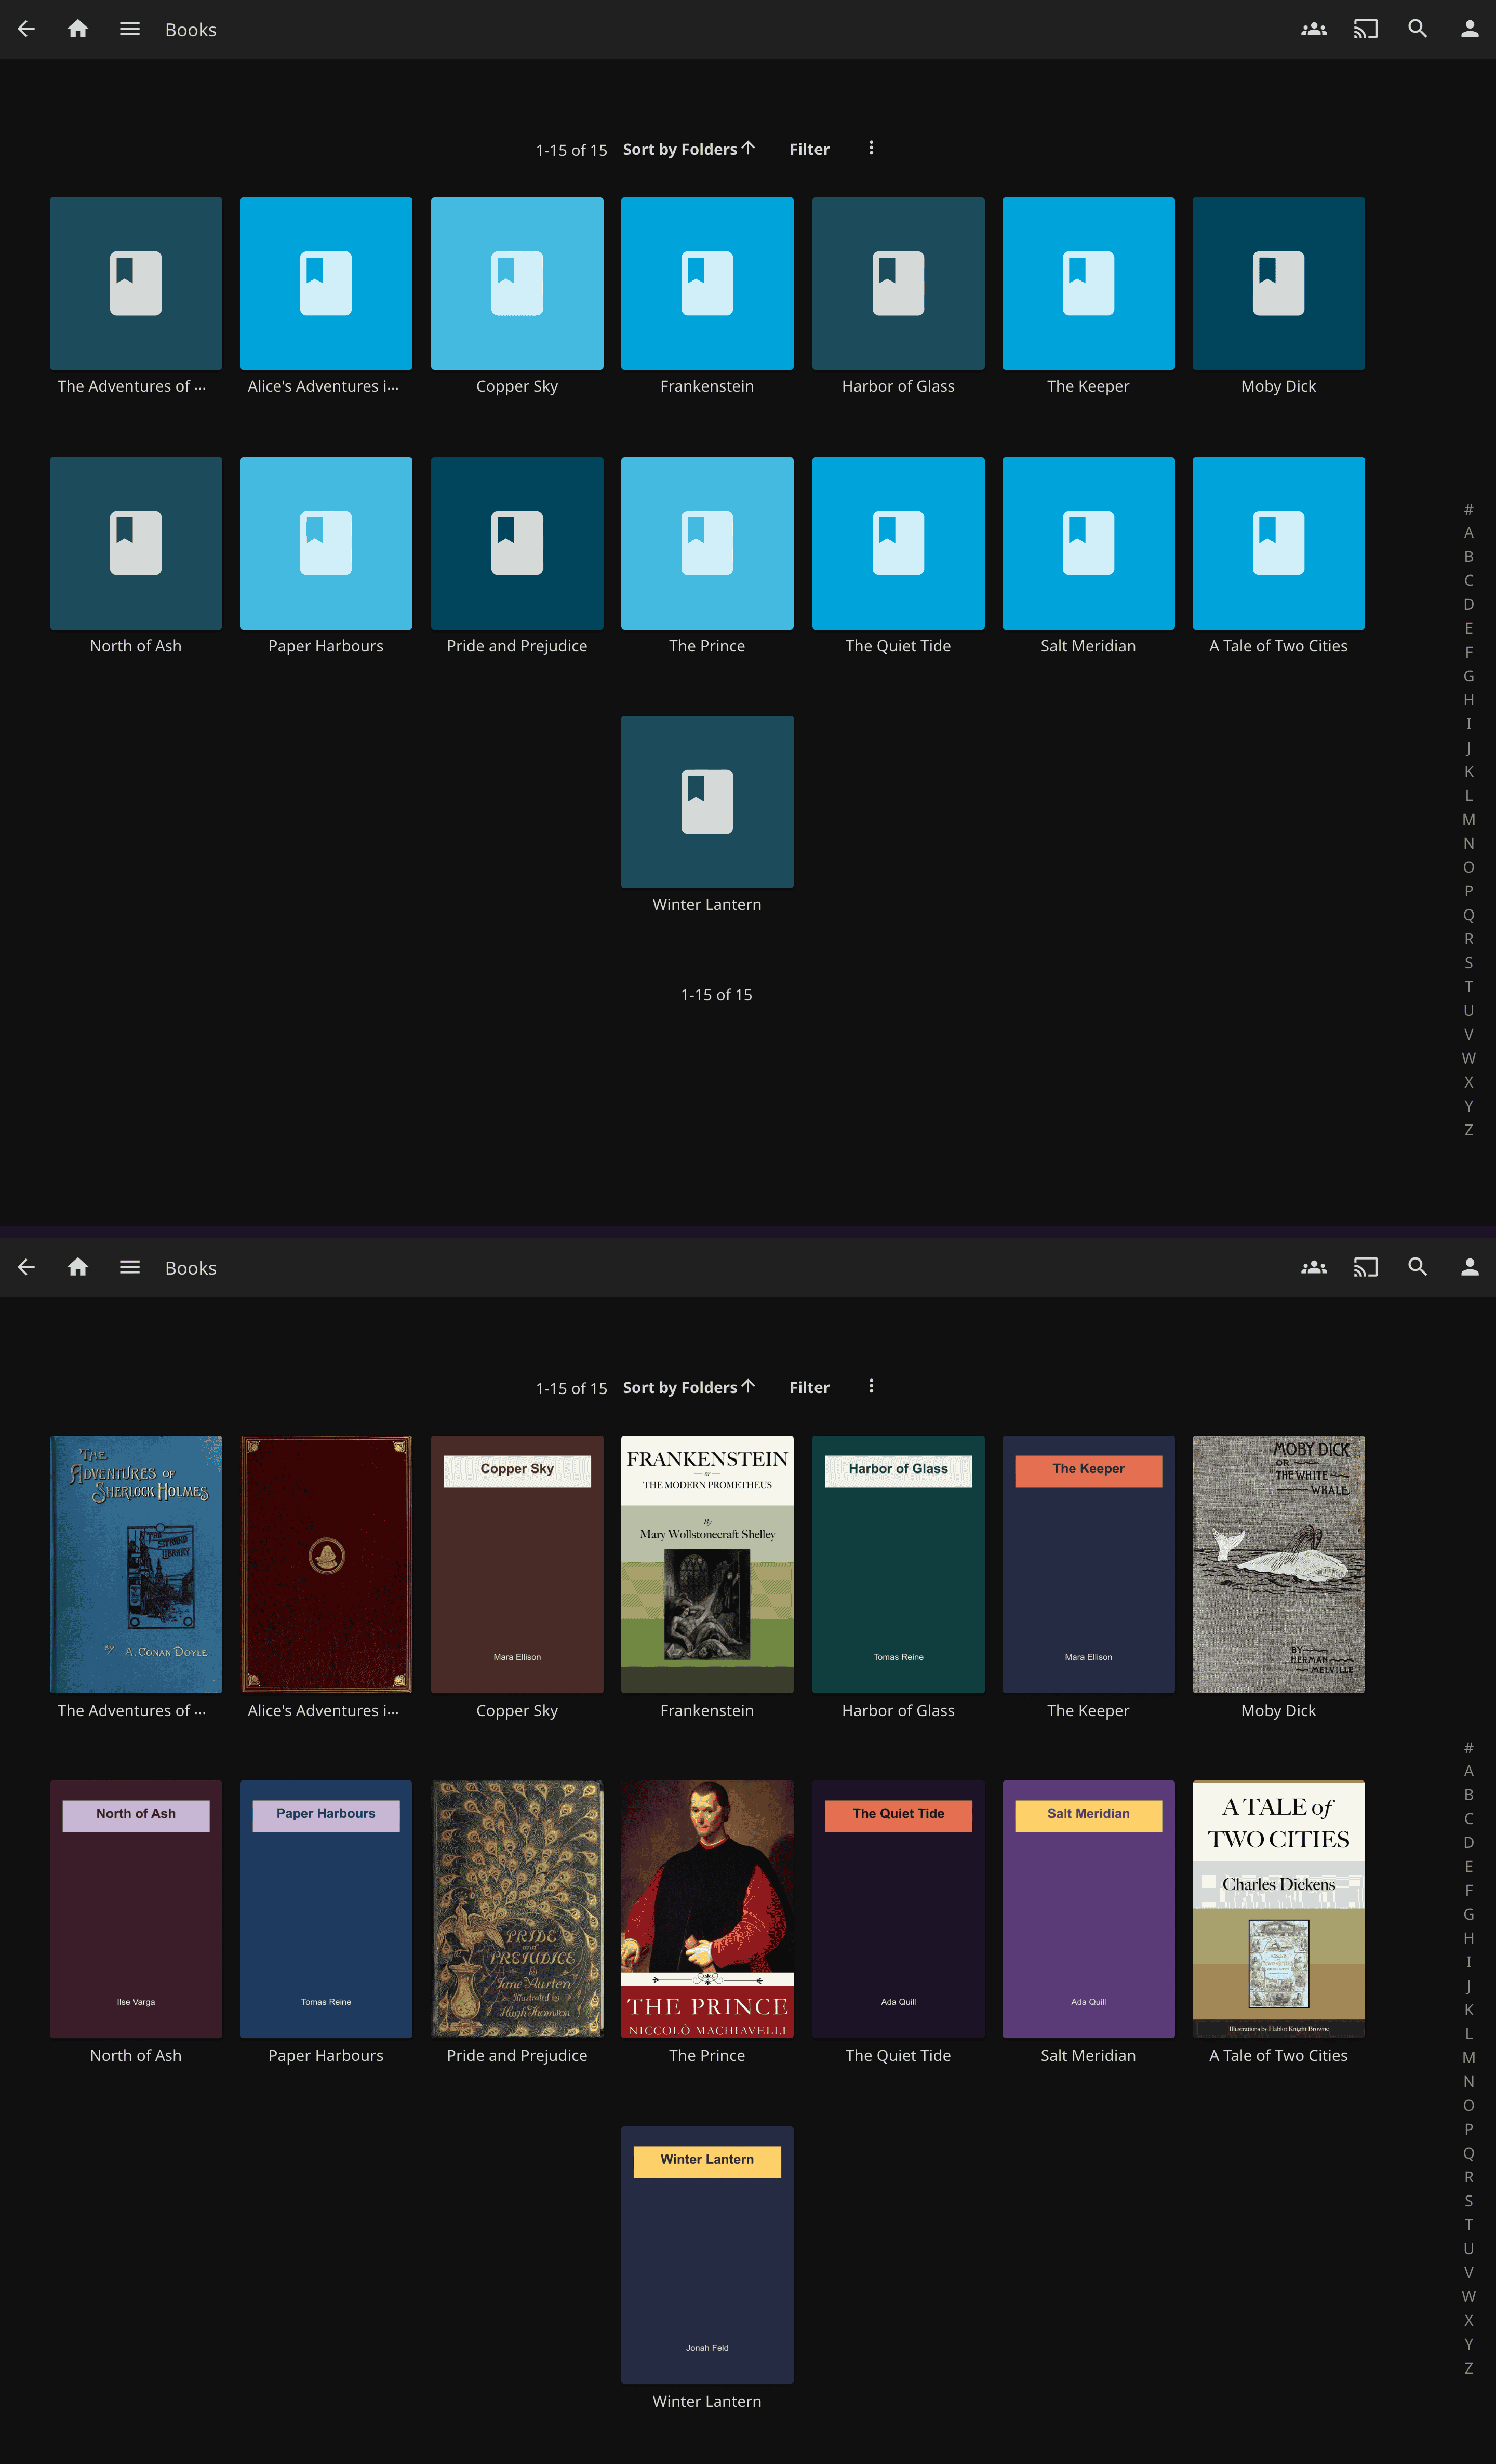
Task: Open hamburger menu in the placeholder-tile Books view
Action: [x=130, y=29]
